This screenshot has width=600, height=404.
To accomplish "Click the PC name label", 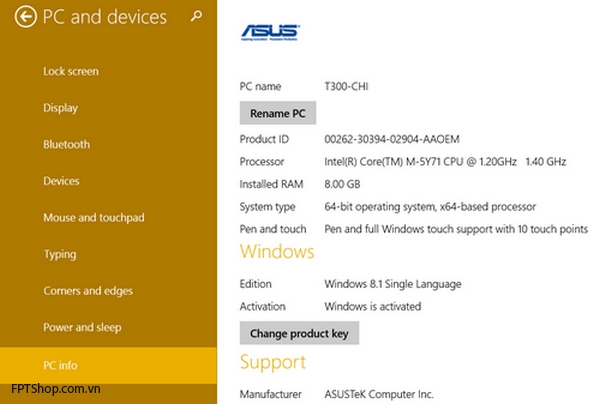I will coord(260,86).
